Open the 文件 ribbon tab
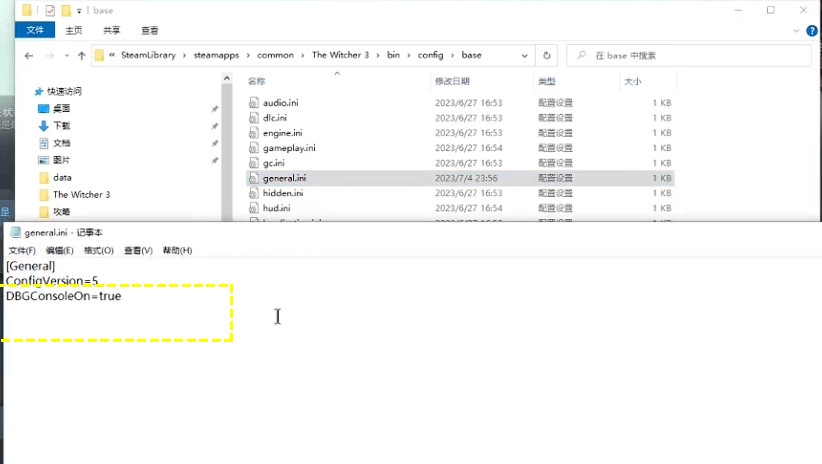The height and width of the screenshot is (464, 822). pyautogui.click(x=34, y=30)
